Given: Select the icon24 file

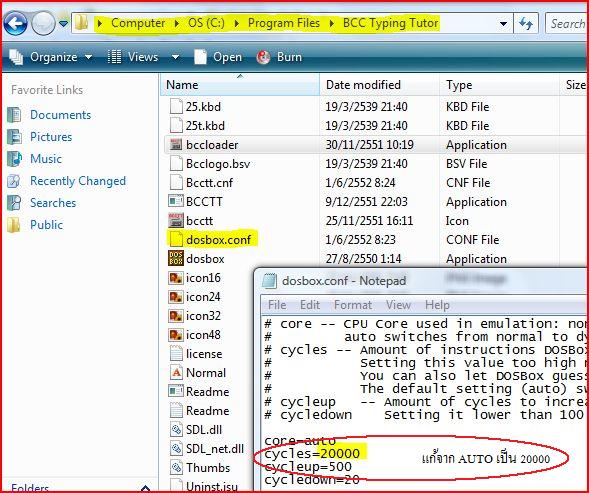Looking at the screenshot, I should (194, 297).
